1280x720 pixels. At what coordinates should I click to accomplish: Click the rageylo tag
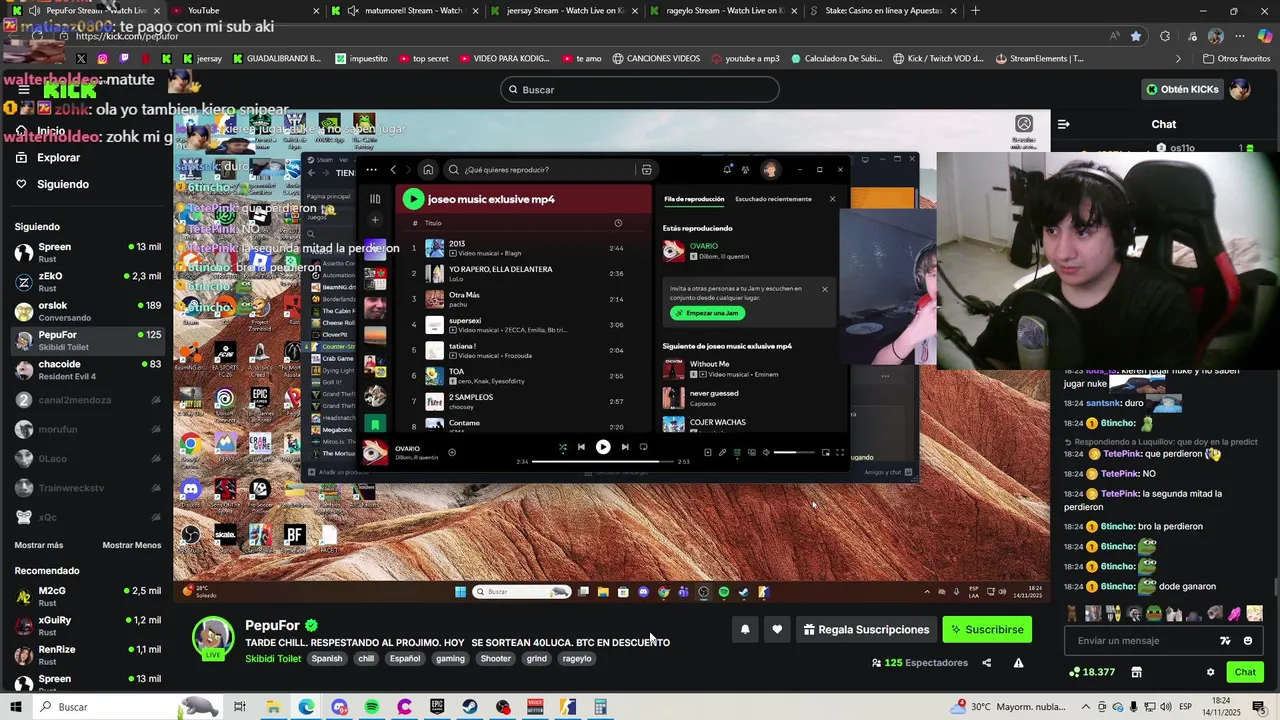(577, 659)
